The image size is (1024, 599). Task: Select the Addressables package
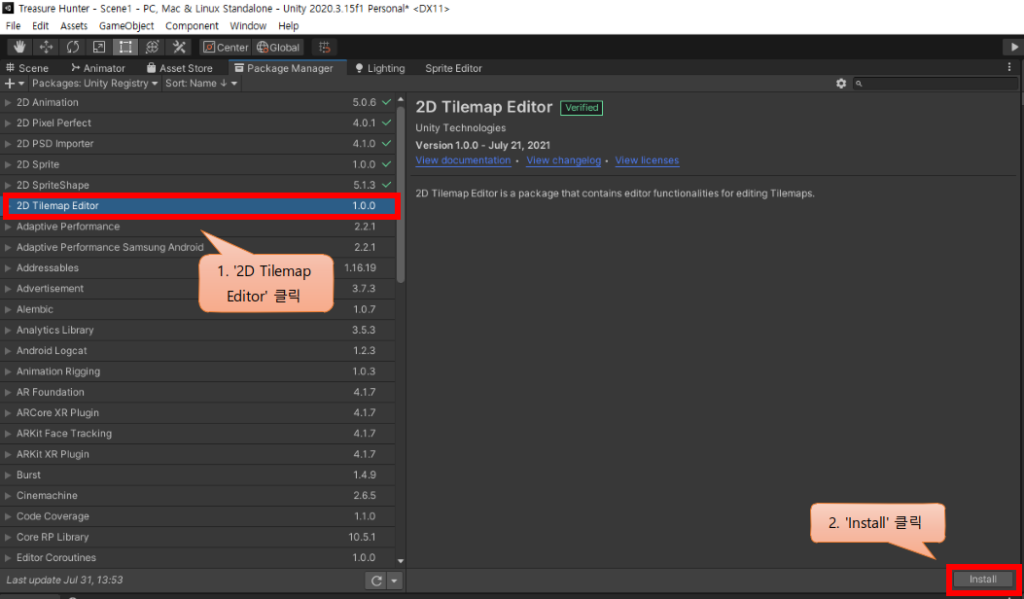(199, 268)
